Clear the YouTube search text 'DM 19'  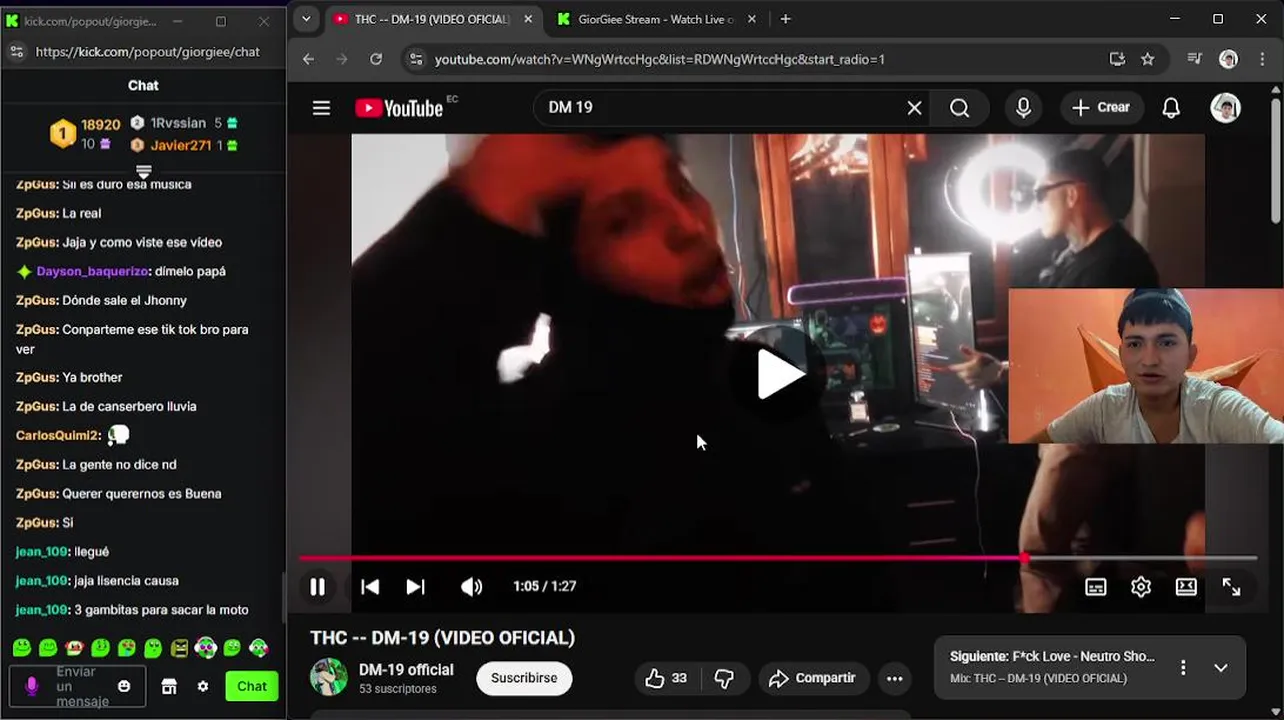914,108
